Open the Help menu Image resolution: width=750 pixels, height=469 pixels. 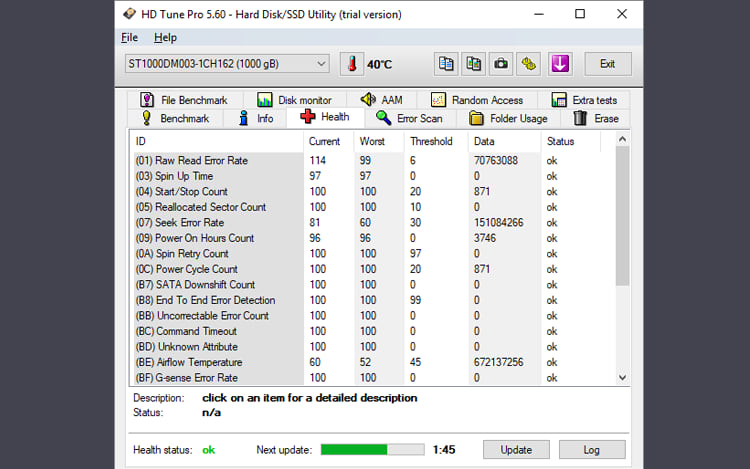pos(165,37)
